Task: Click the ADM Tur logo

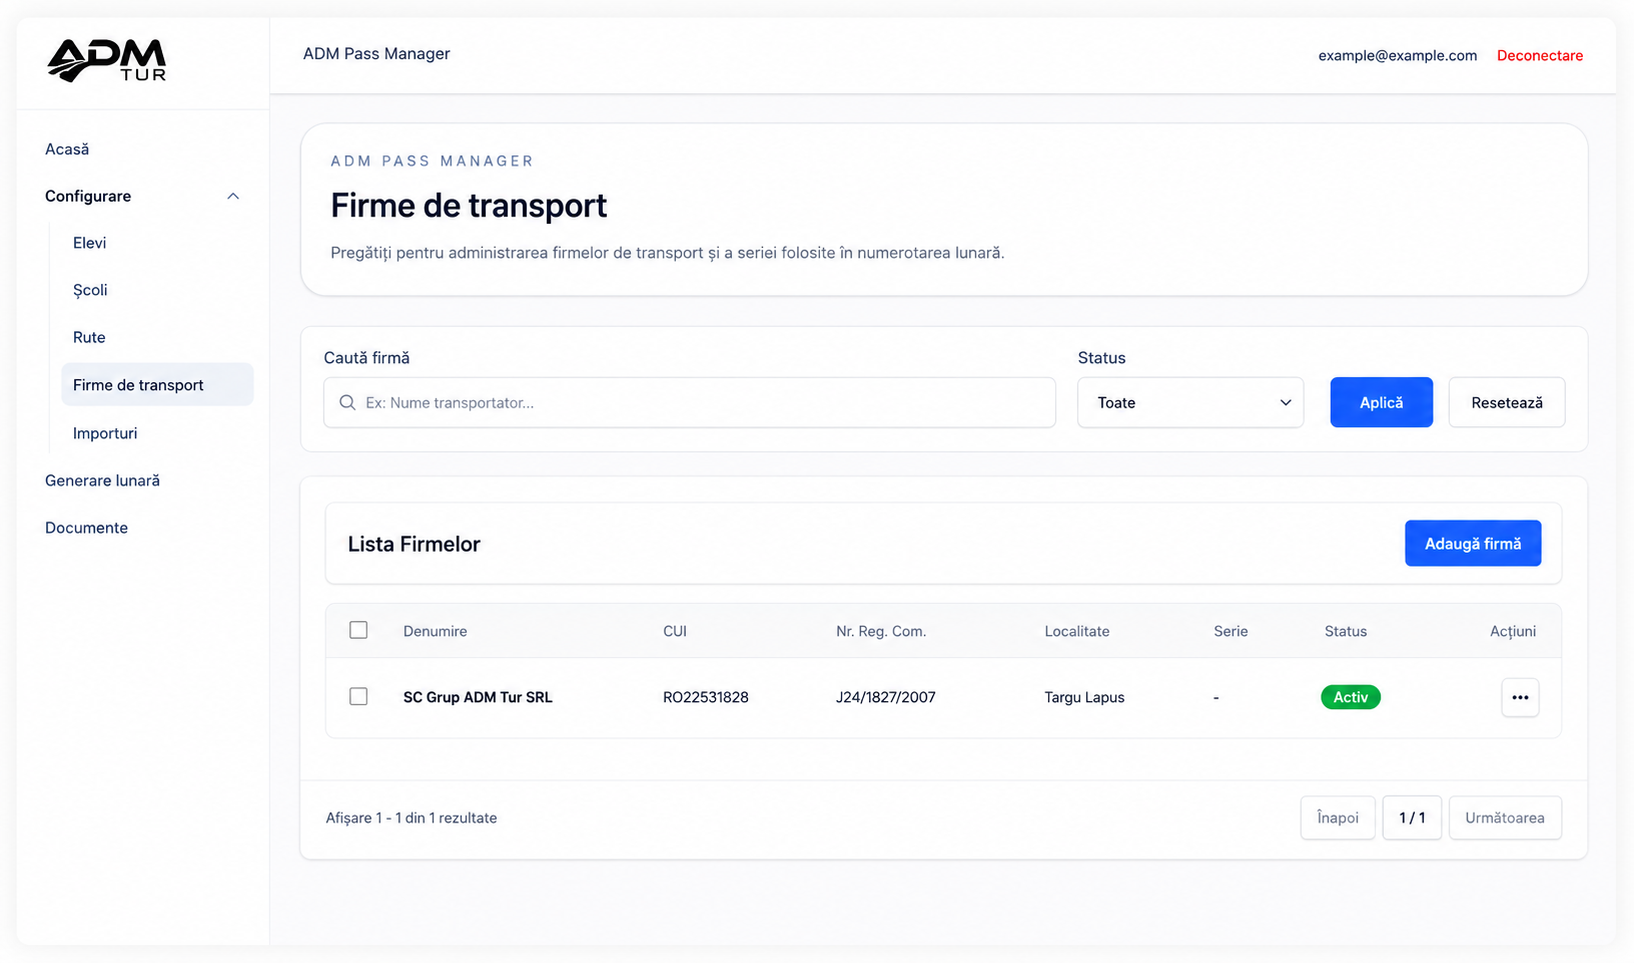Action: click(x=106, y=60)
